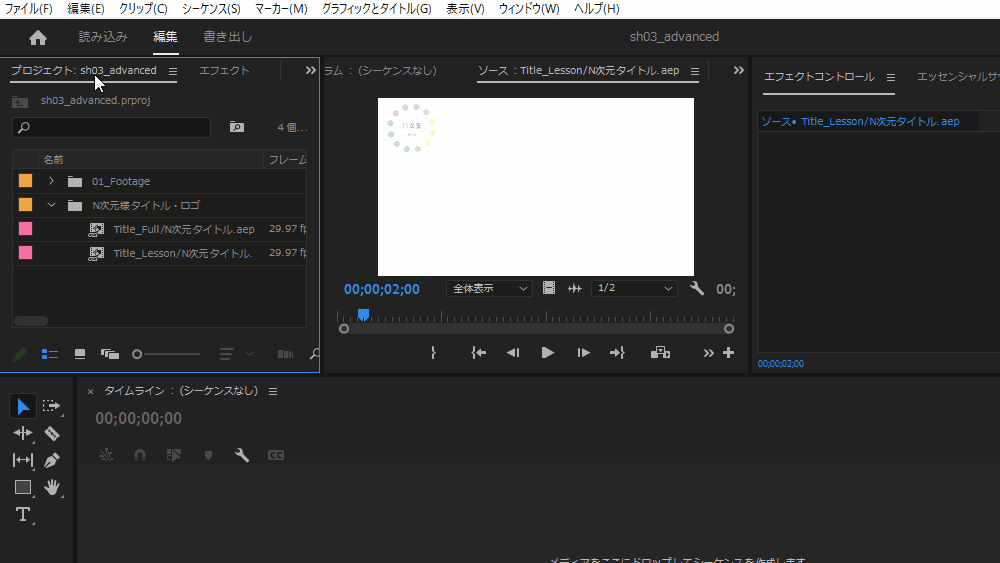1000x563 pixels.
Task: Click the Project panel search field
Action: click(x=111, y=128)
